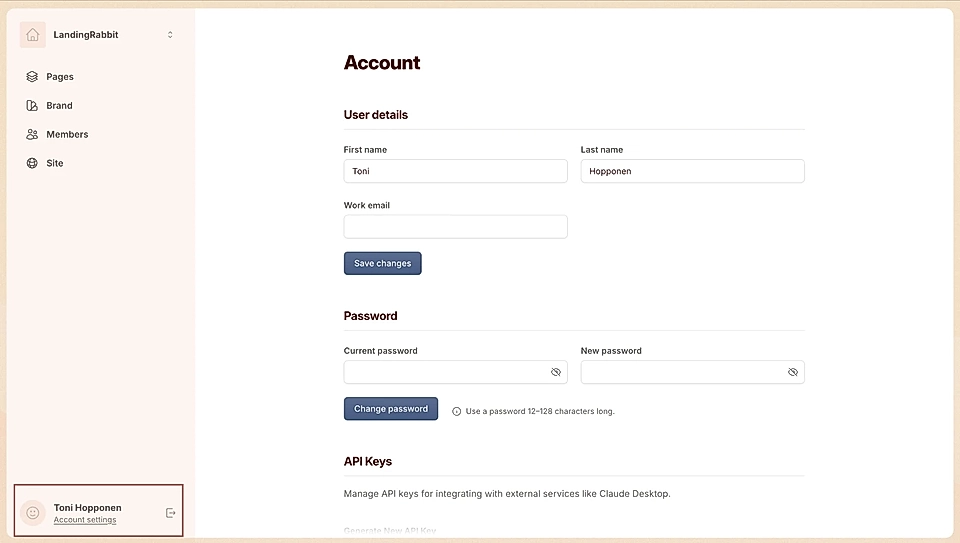Click the password hint info icon

[457, 411]
